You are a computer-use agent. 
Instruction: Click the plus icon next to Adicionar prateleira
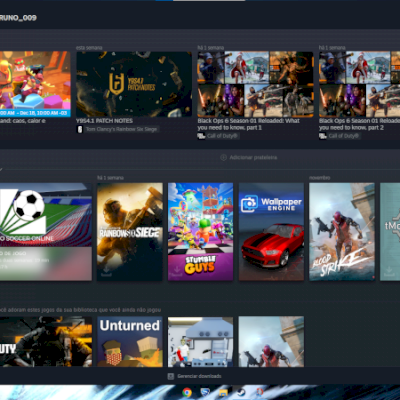(x=223, y=157)
